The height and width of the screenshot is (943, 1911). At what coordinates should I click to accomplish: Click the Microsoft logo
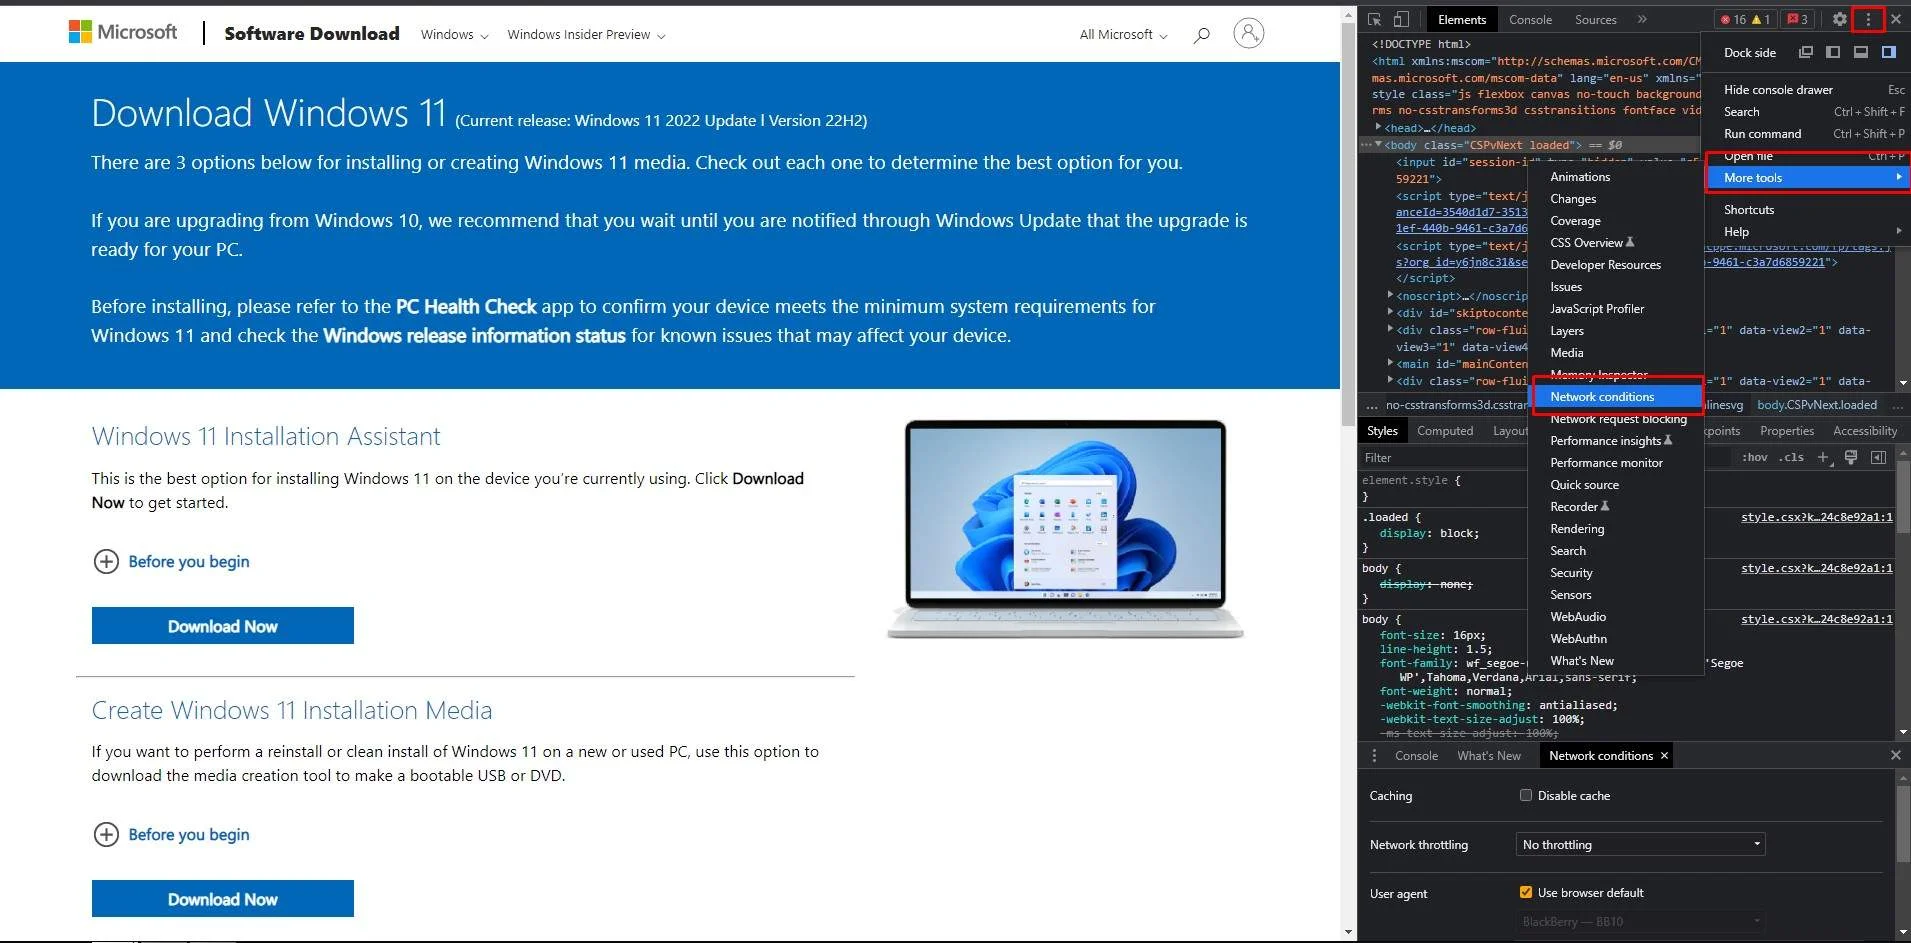coord(122,32)
